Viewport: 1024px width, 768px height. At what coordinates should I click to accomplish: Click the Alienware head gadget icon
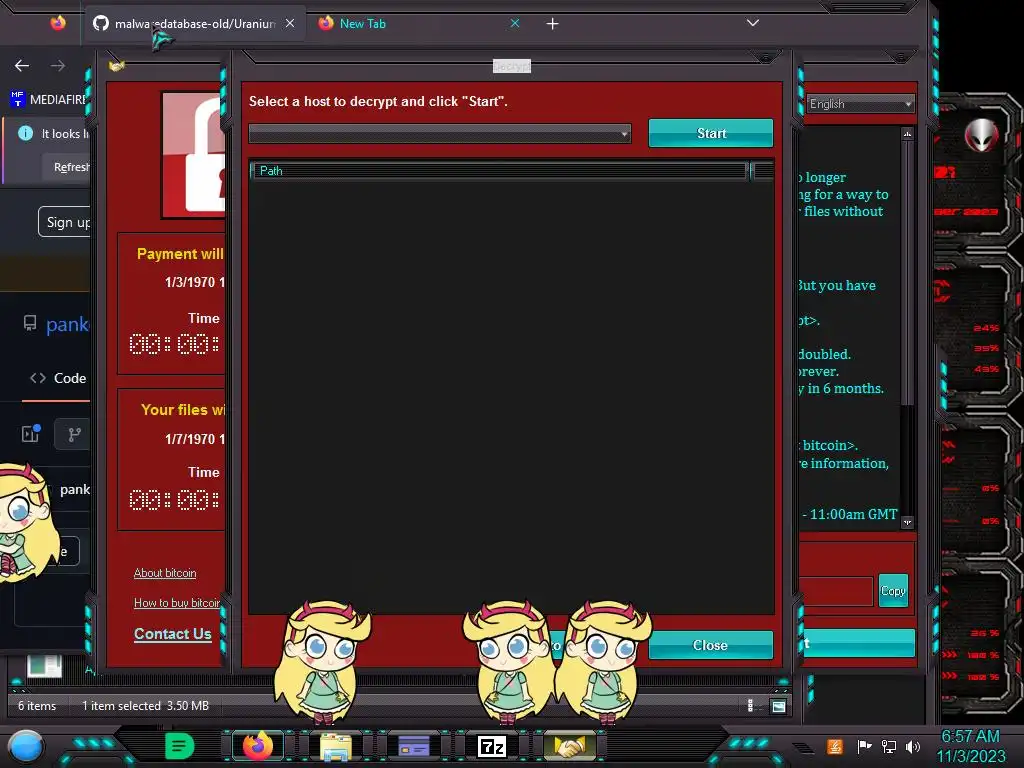pos(982,136)
